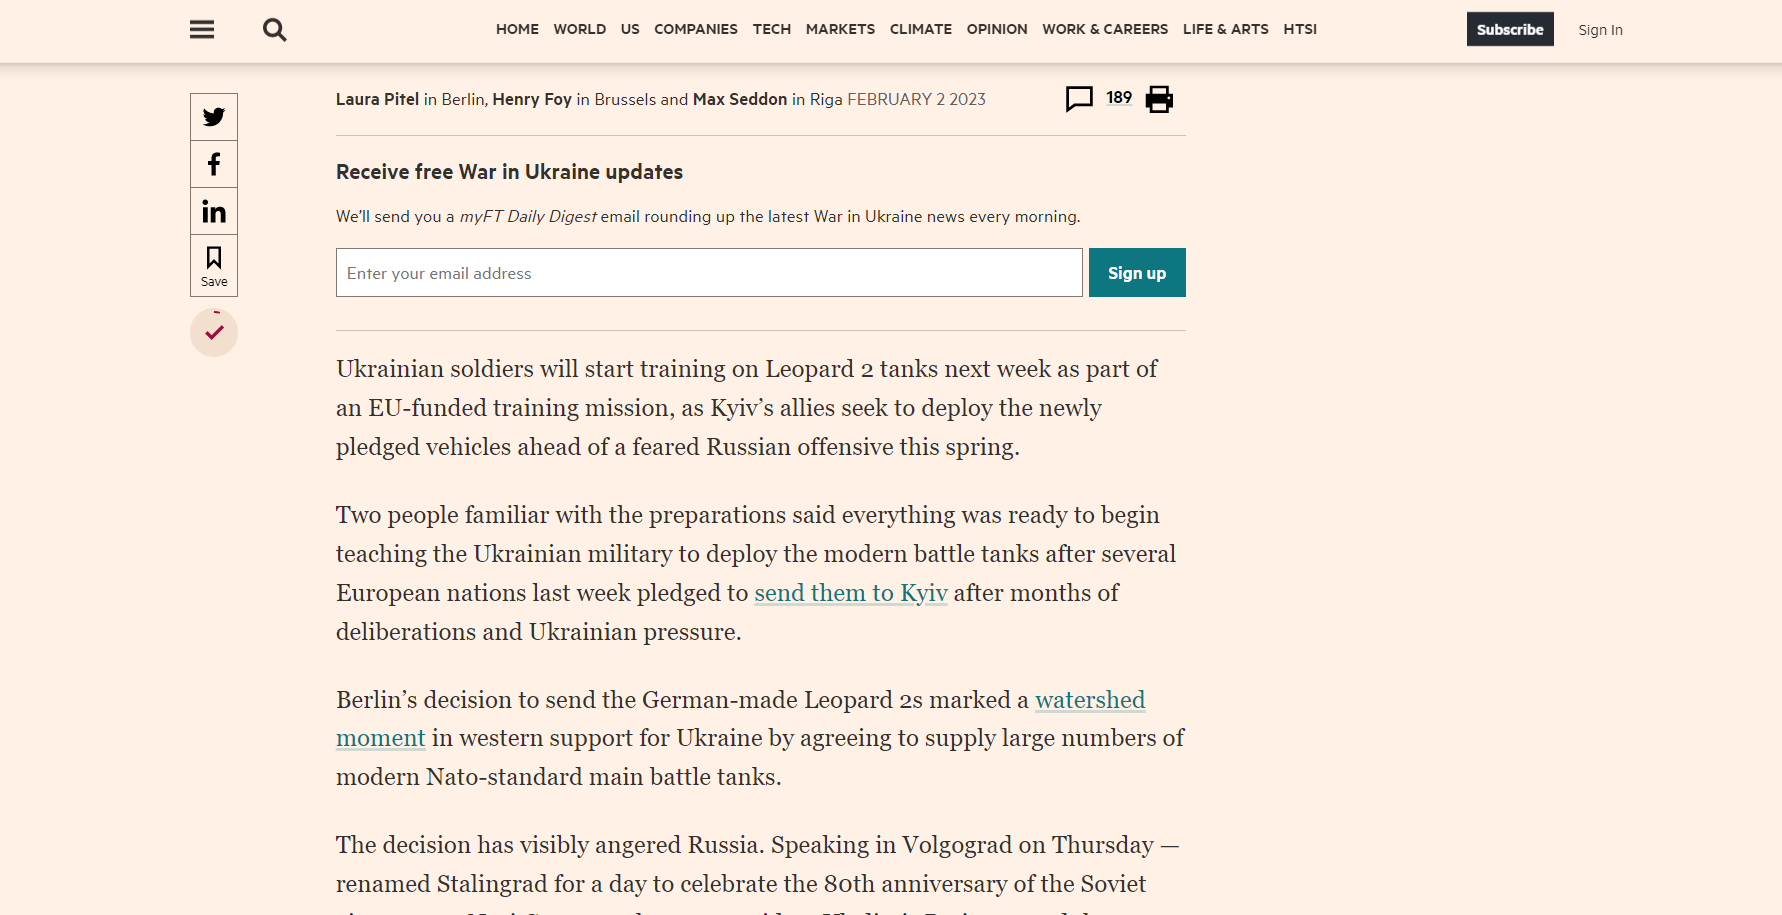
Task: Share article on LinkedIn
Action: tap(214, 211)
